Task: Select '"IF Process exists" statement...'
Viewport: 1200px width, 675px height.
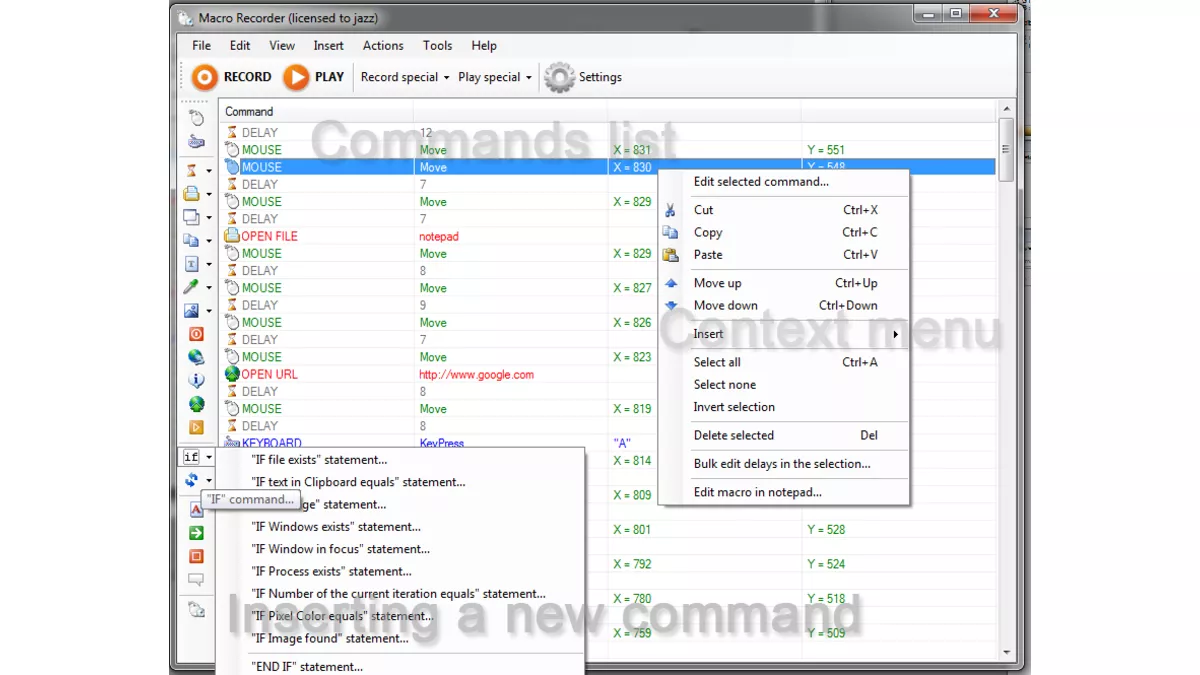Action: pyautogui.click(x=400, y=572)
